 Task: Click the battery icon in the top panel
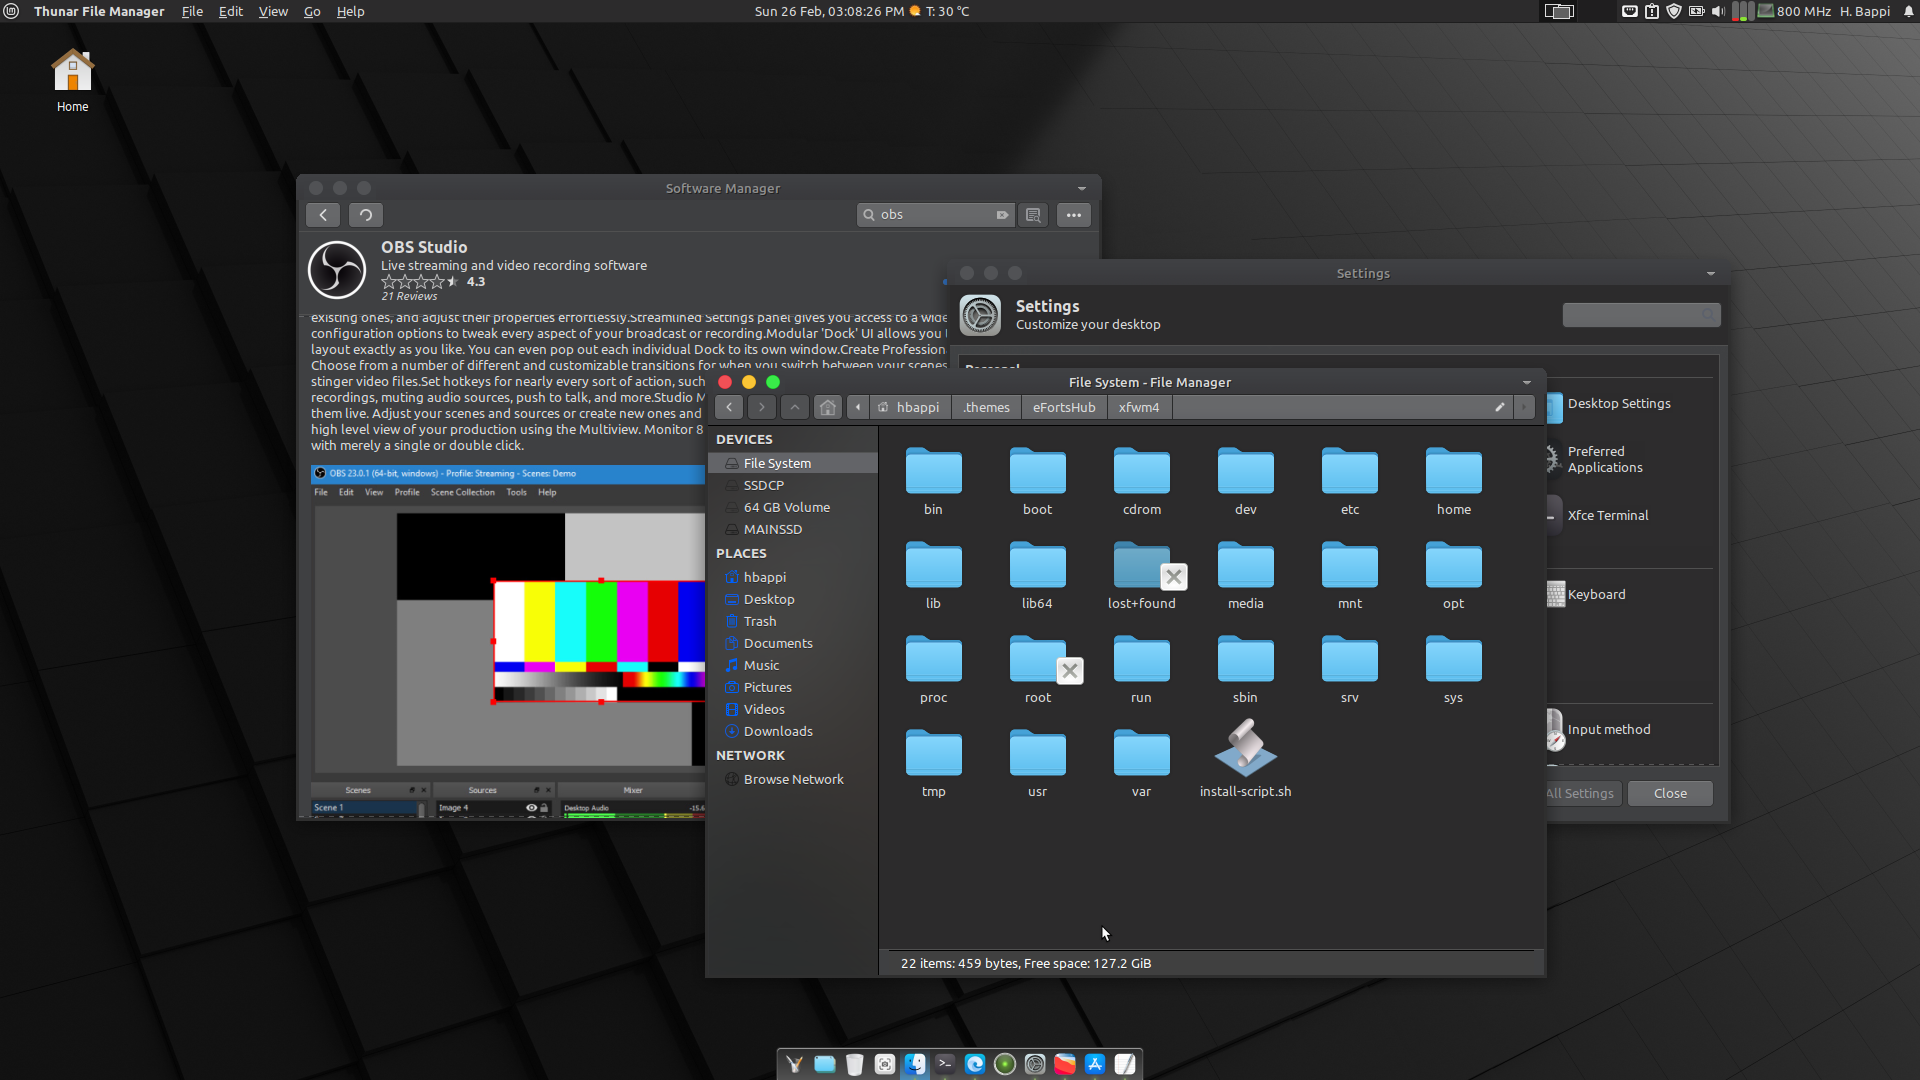(1696, 11)
